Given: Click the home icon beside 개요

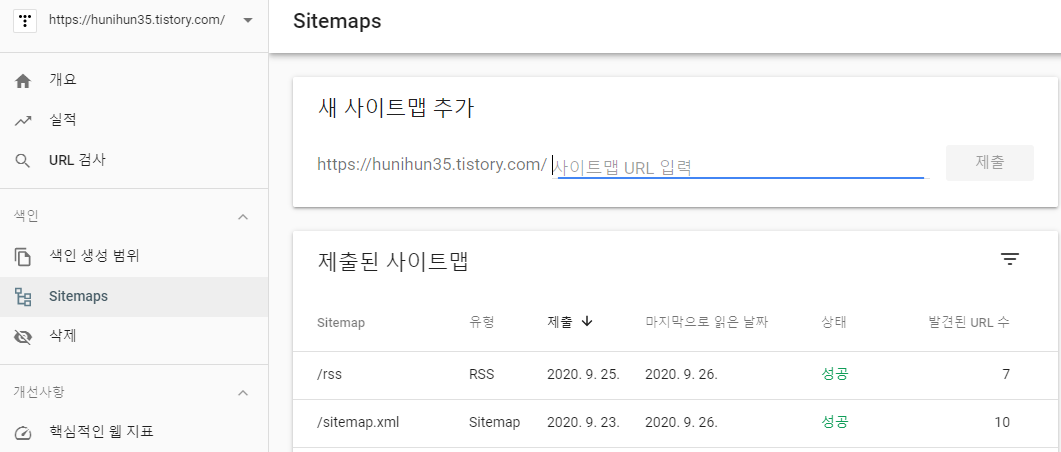Looking at the screenshot, I should pyautogui.click(x=23, y=81).
